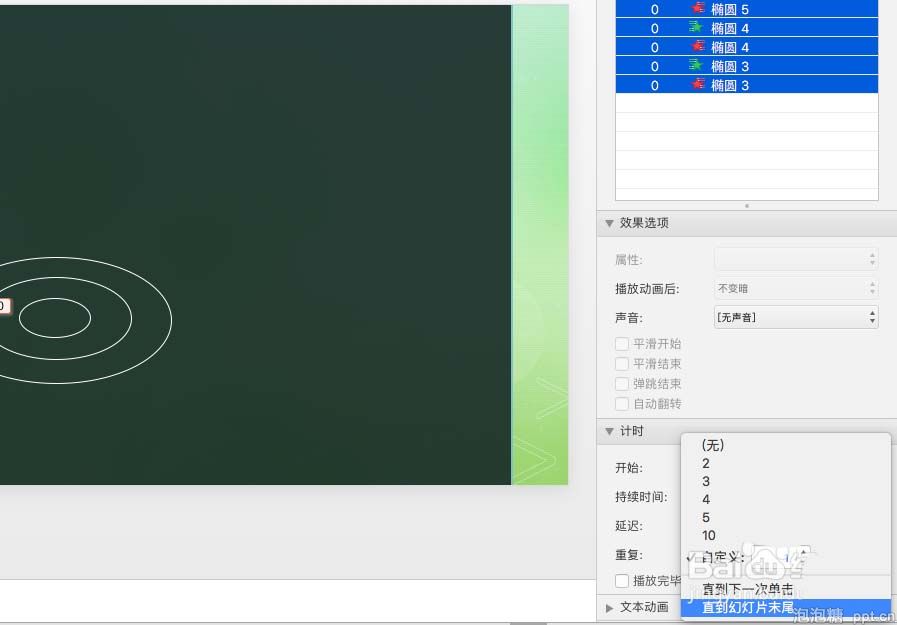Collapse the 效果选项 section

click(x=610, y=223)
